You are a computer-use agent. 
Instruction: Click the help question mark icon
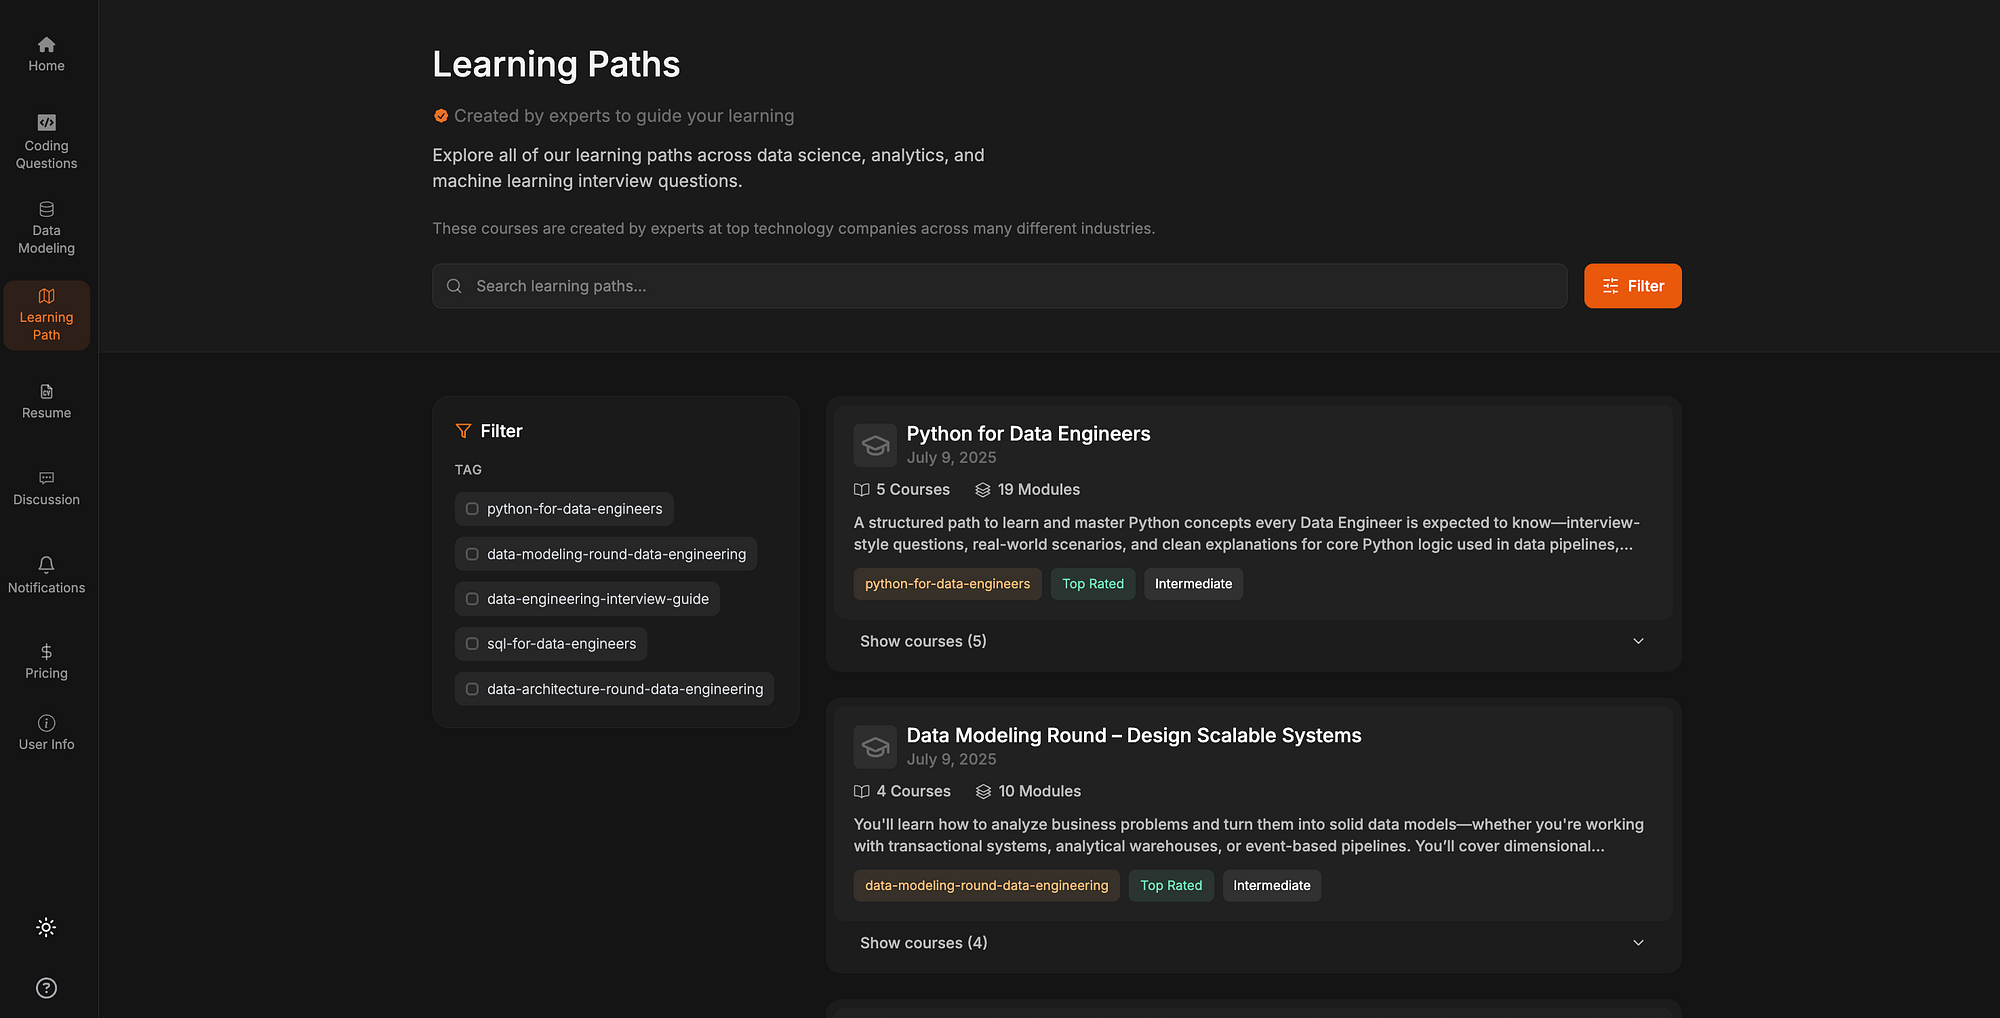[x=46, y=988]
